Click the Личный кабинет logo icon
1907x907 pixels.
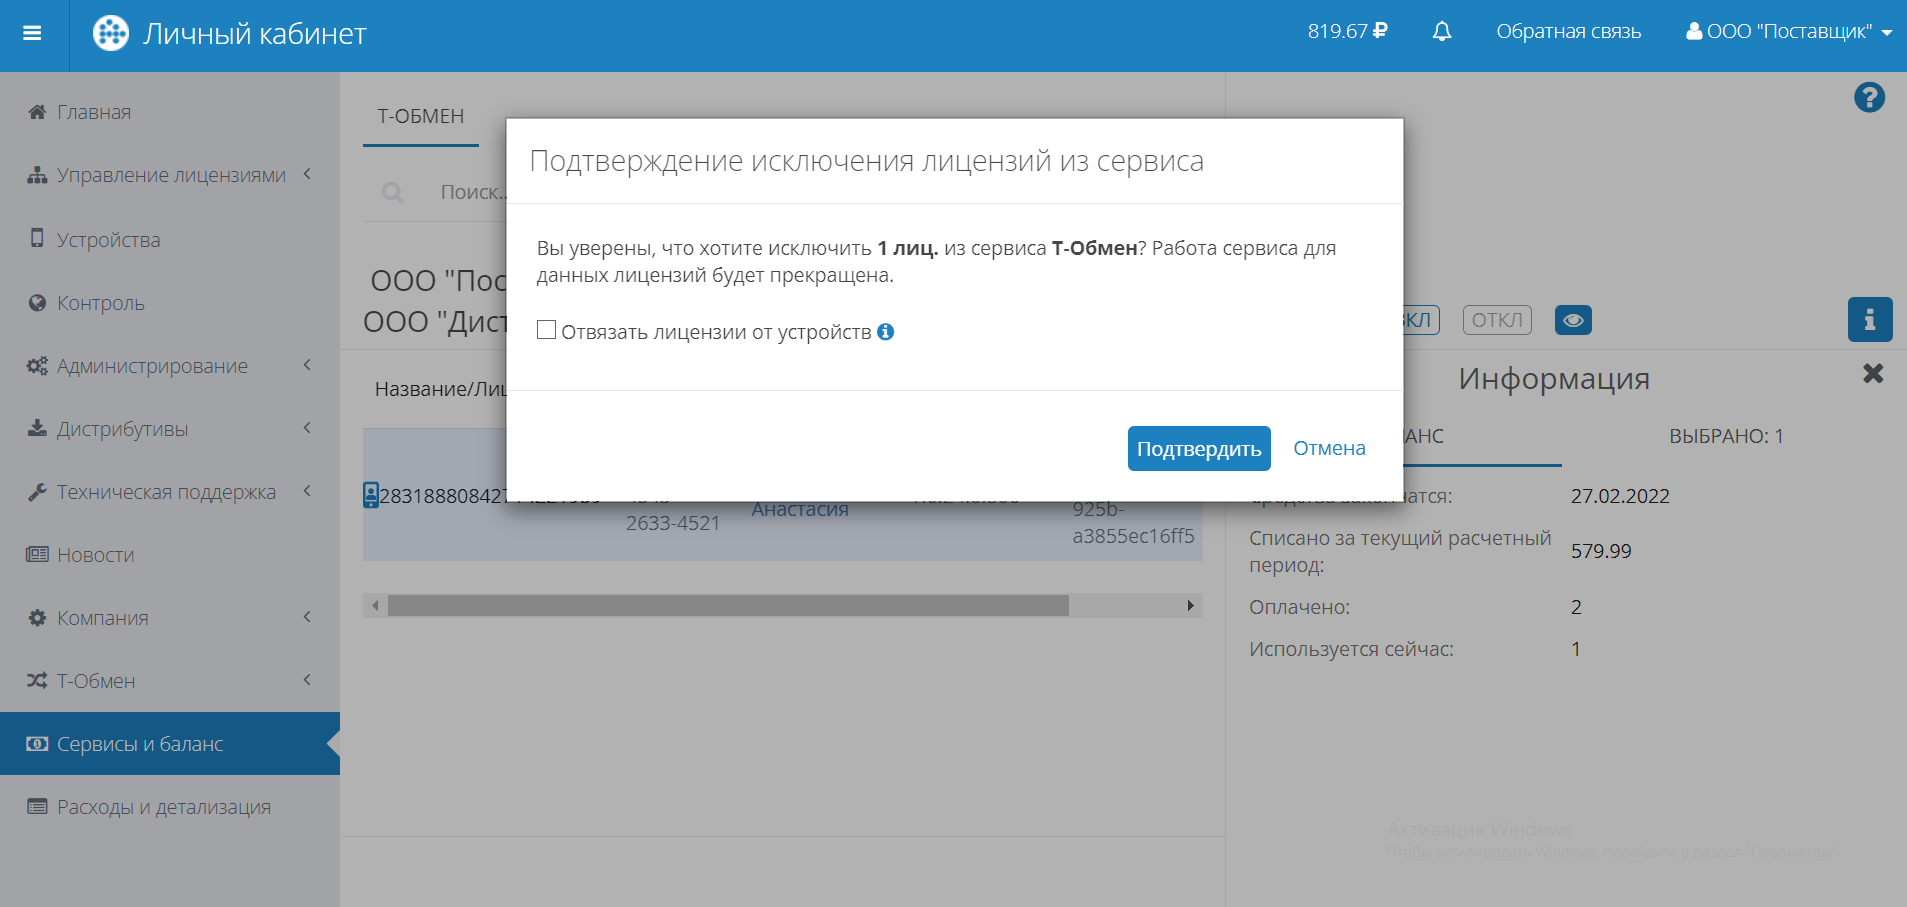[x=111, y=33]
